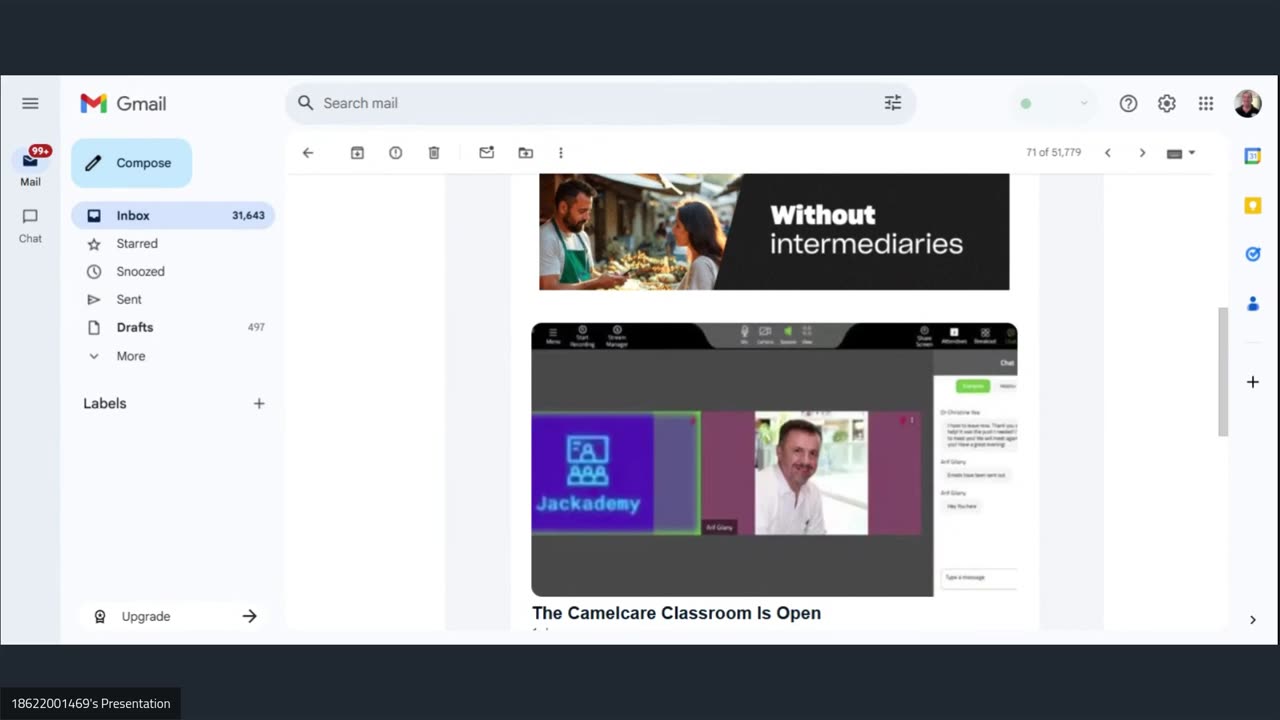Open the Chat section in the left rail
The width and height of the screenshot is (1280, 720).
click(30, 226)
